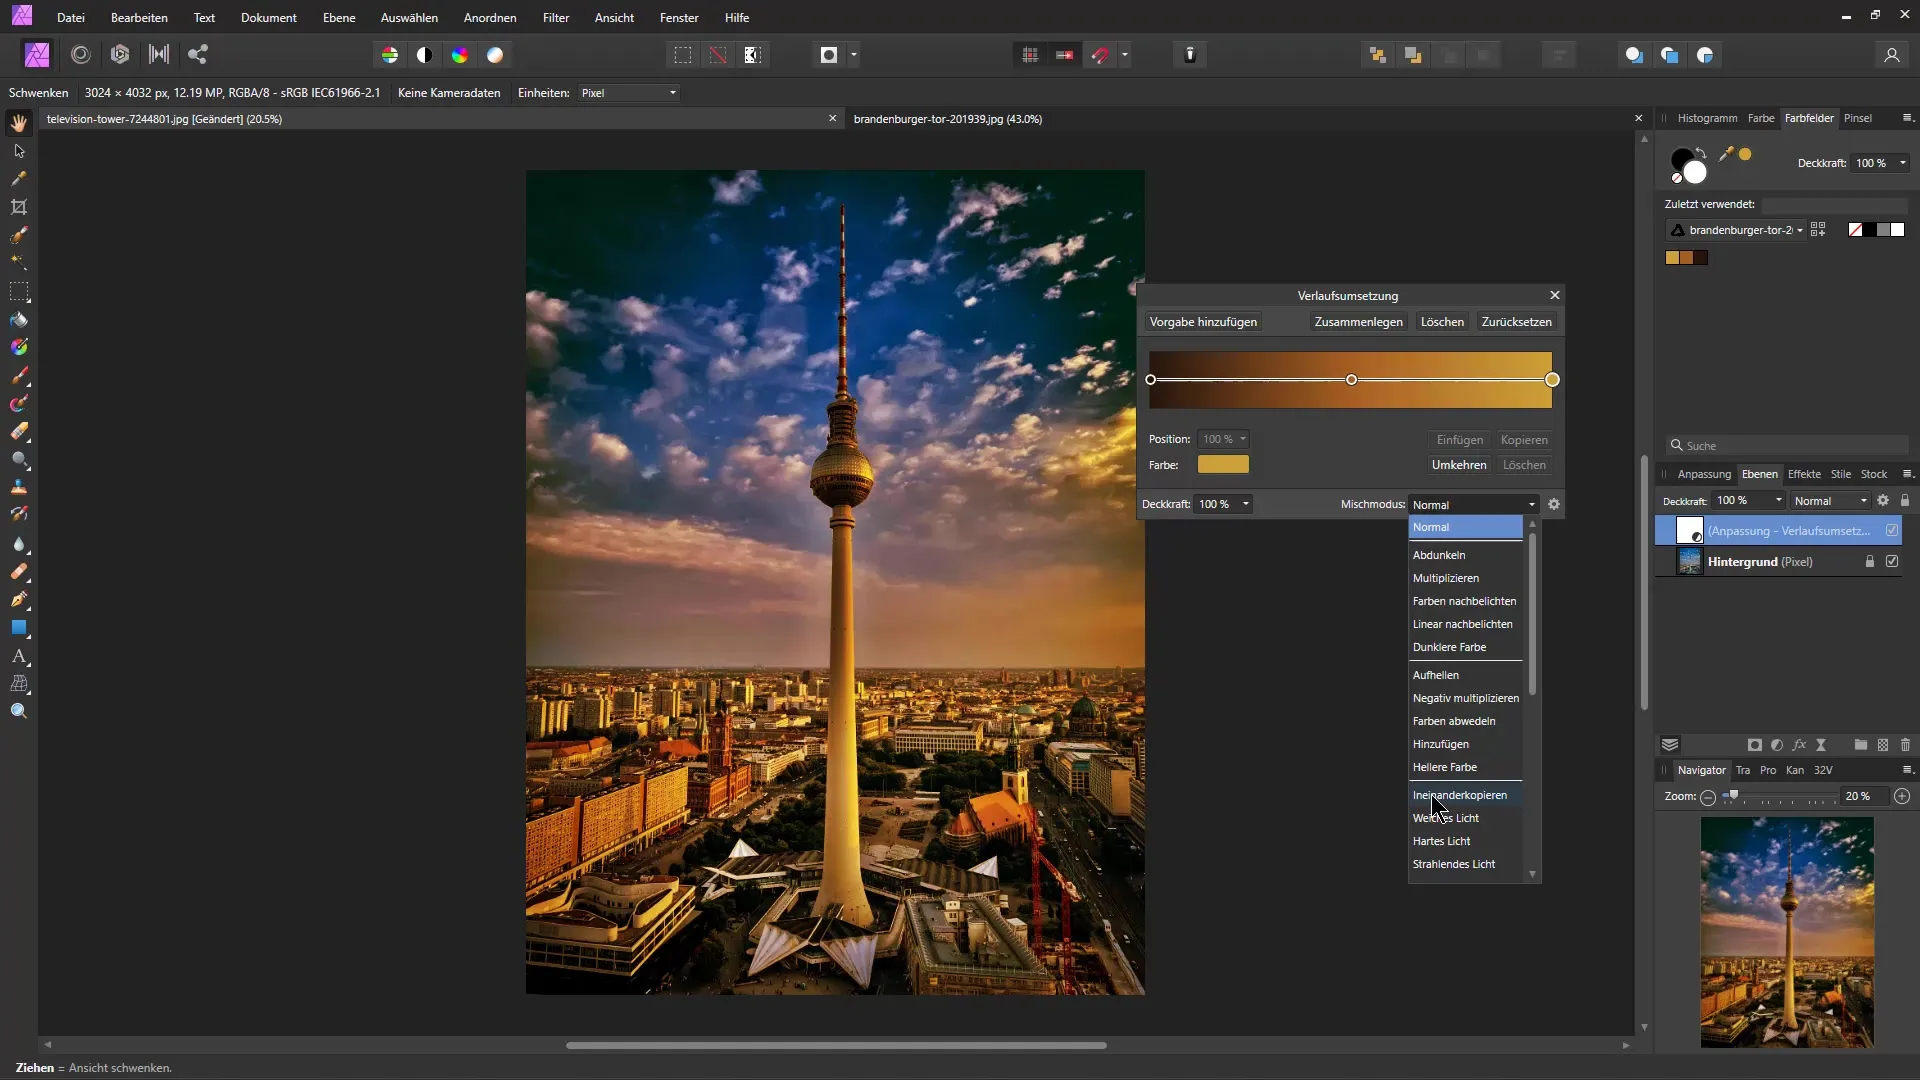The width and height of the screenshot is (1920, 1080).
Task: Select the Zoom magnifier tool
Action: tap(19, 711)
